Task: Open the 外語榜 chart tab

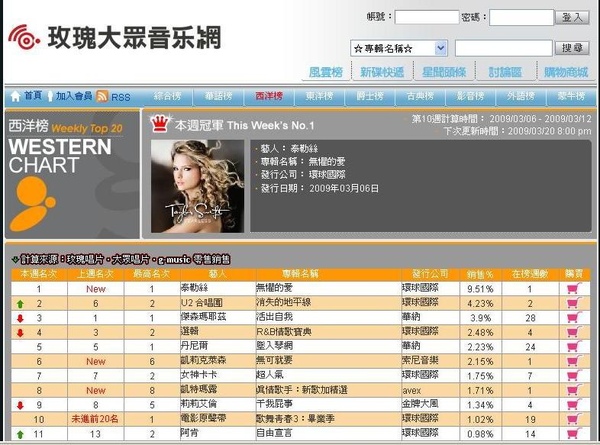Action: point(521,96)
